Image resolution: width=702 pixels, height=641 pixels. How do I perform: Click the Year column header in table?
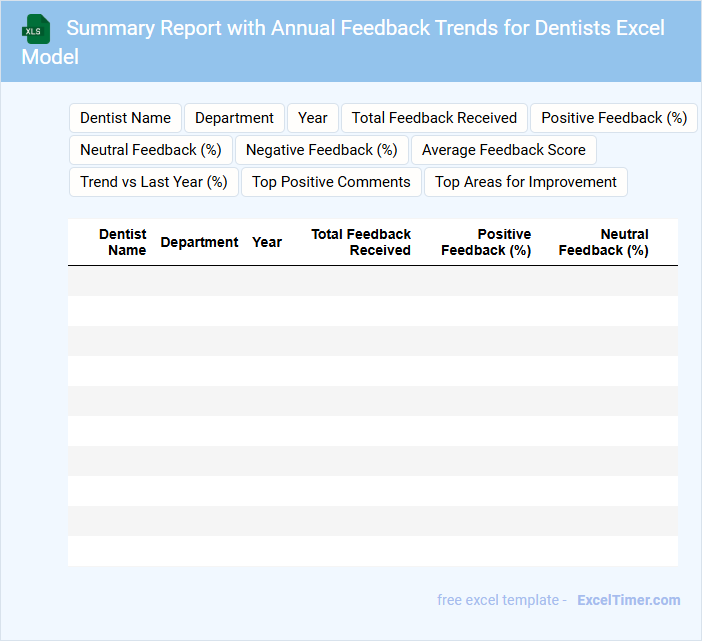coord(267,242)
